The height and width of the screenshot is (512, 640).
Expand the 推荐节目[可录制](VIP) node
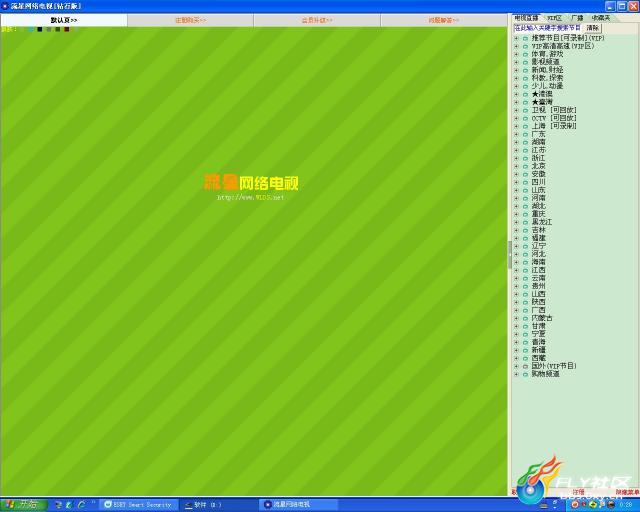[516, 38]
